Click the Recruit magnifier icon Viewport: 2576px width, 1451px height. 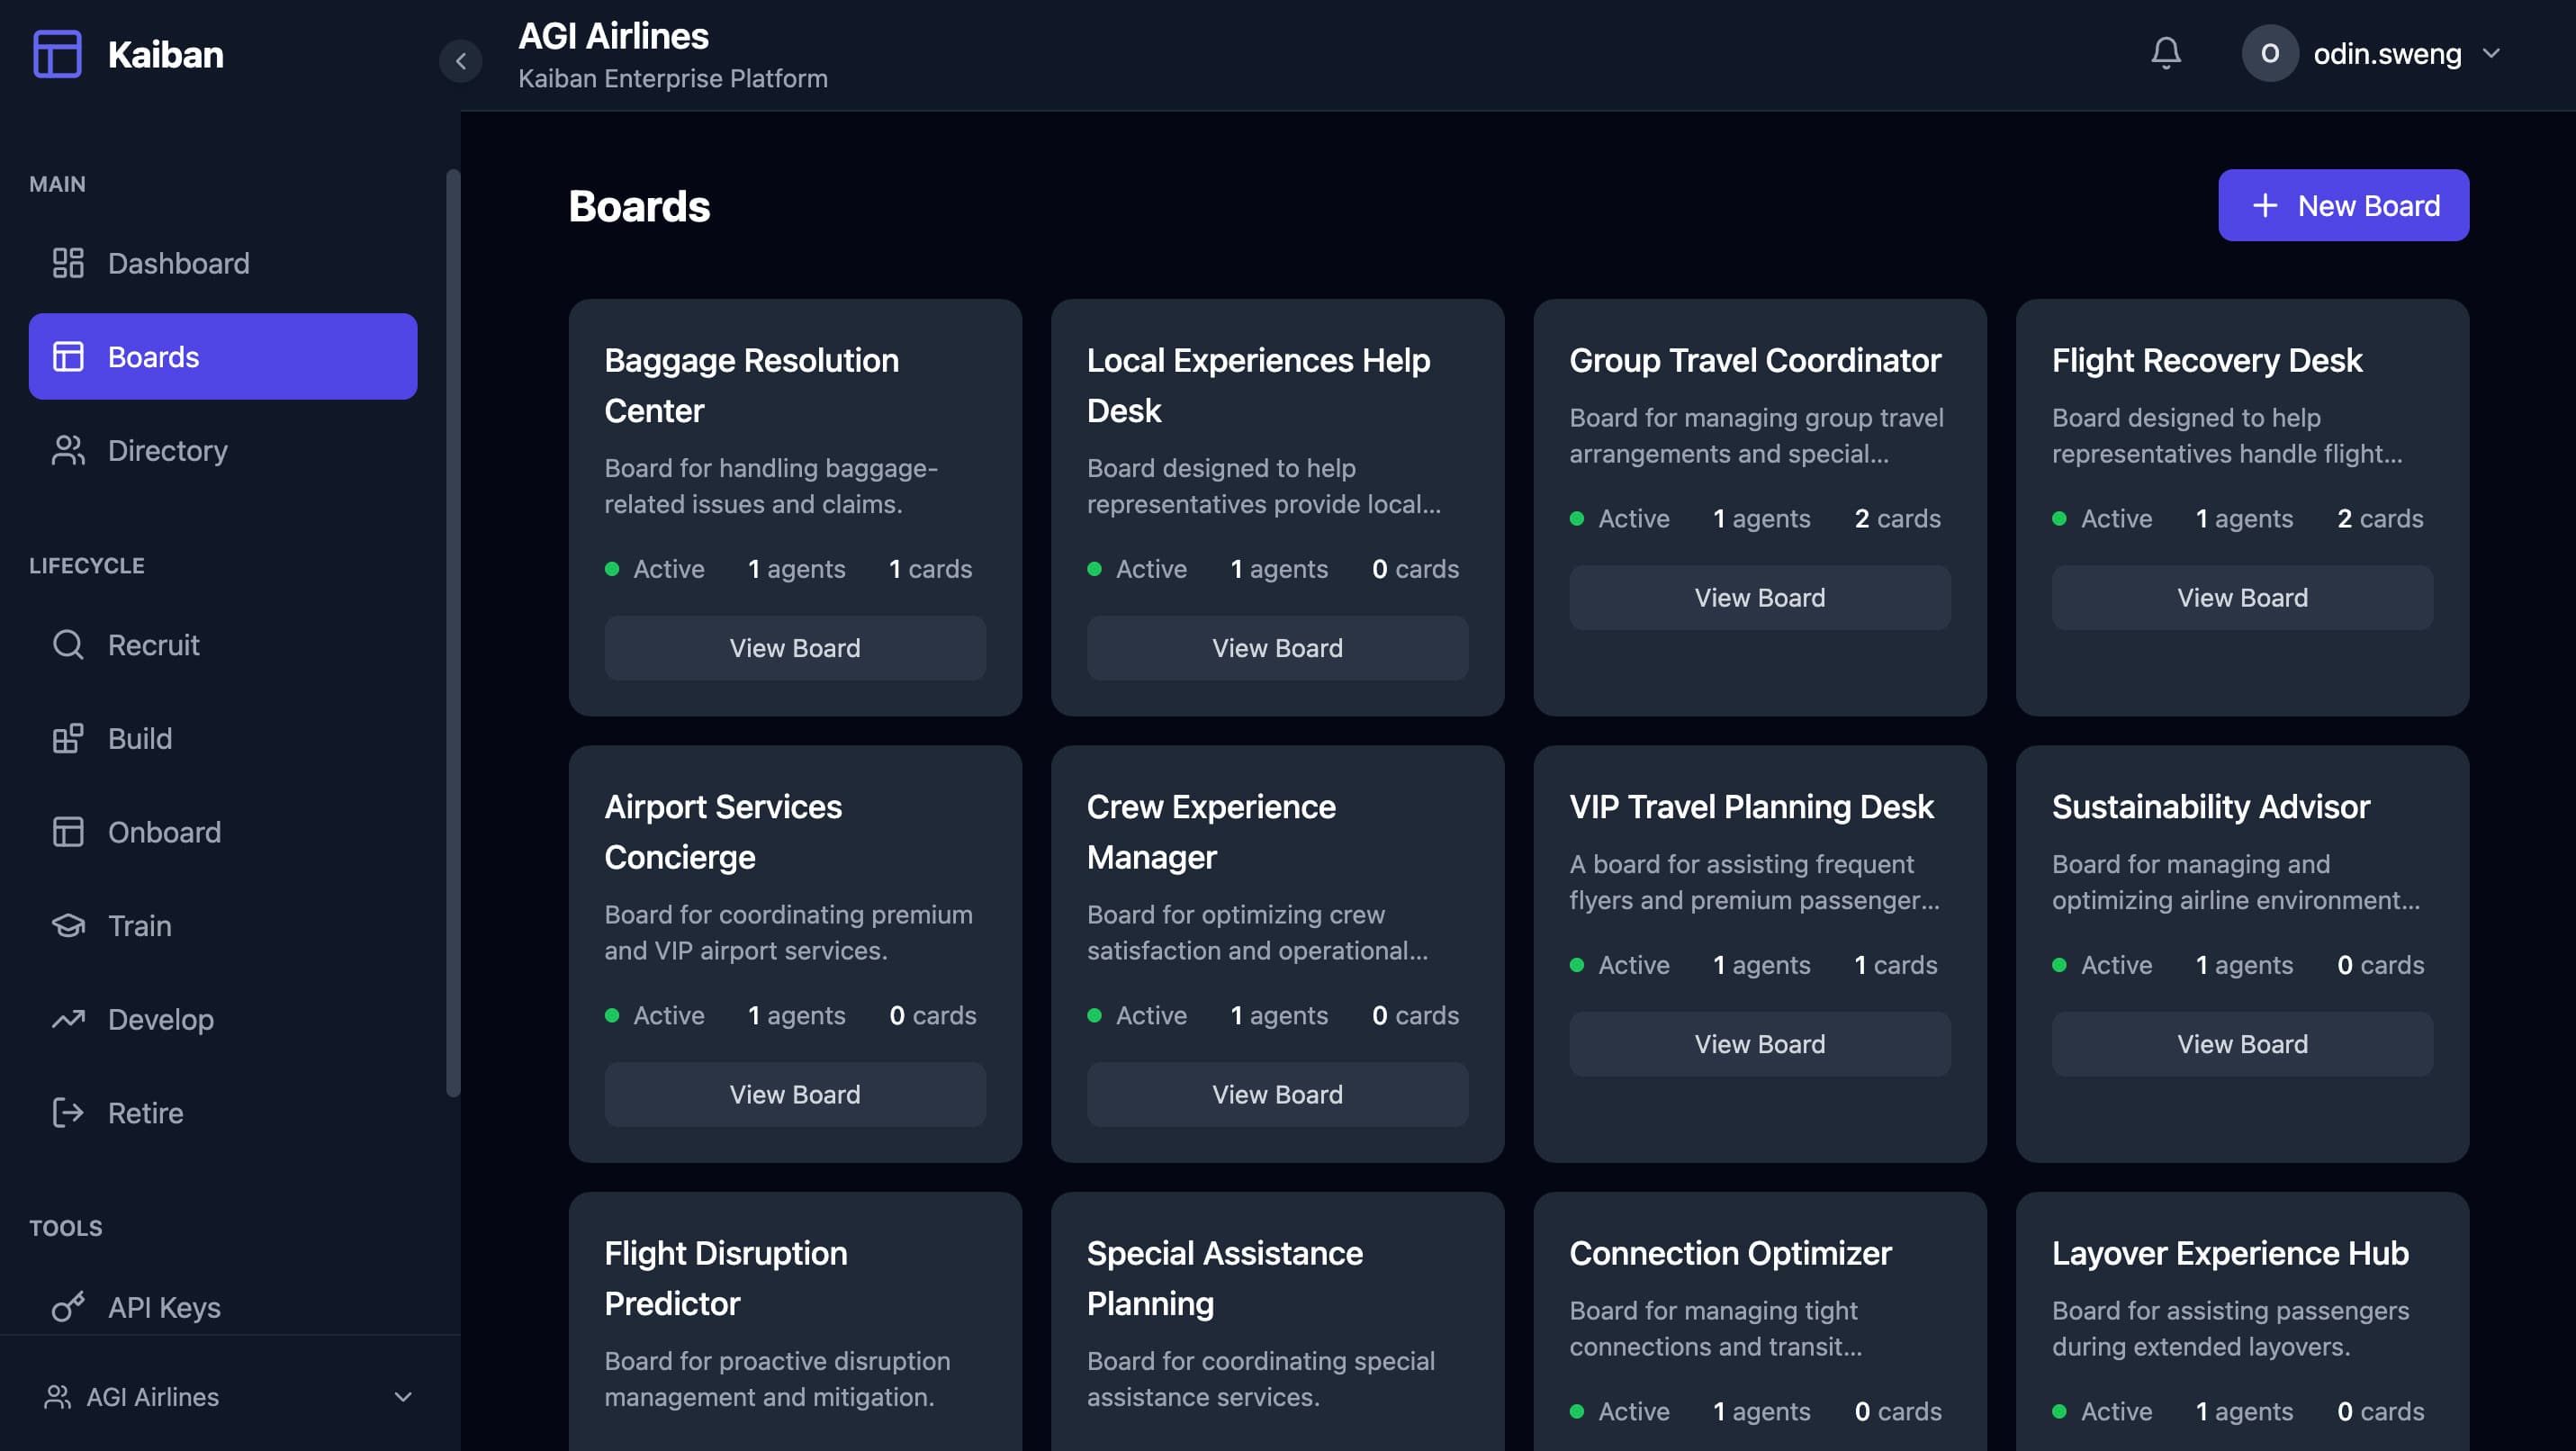click(x=68, y=645)
